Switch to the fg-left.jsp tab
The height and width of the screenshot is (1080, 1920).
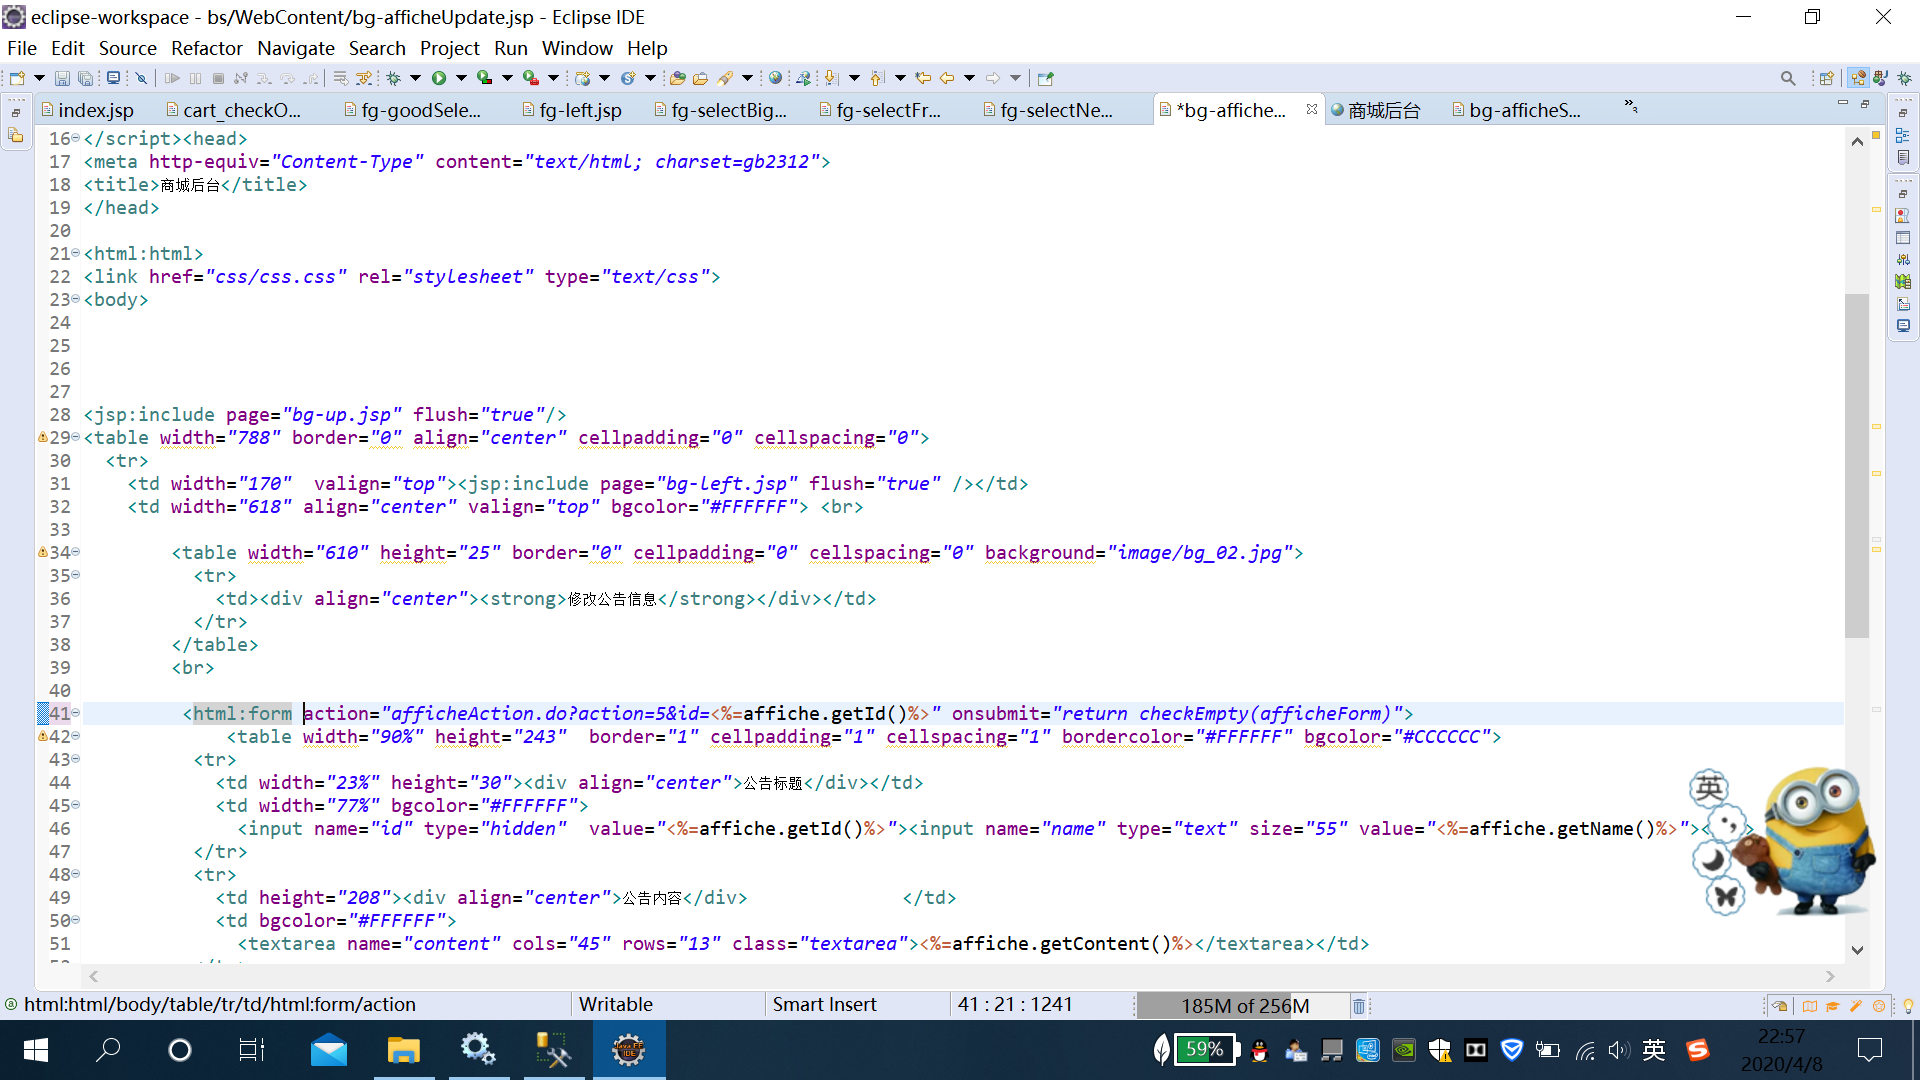tap(571, 110)
